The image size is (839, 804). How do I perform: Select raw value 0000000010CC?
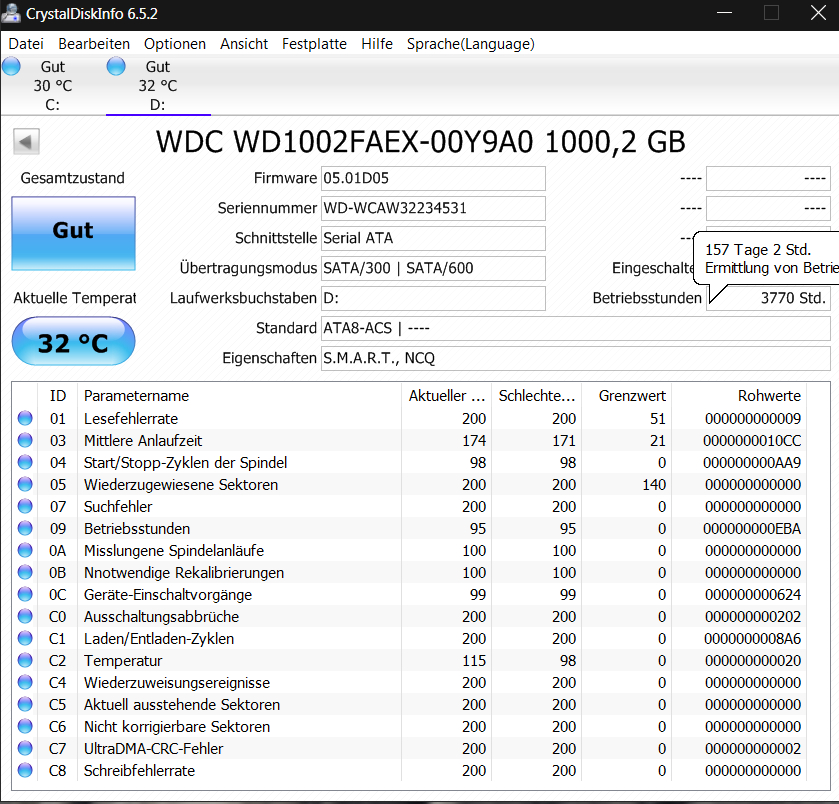point(752,441)
